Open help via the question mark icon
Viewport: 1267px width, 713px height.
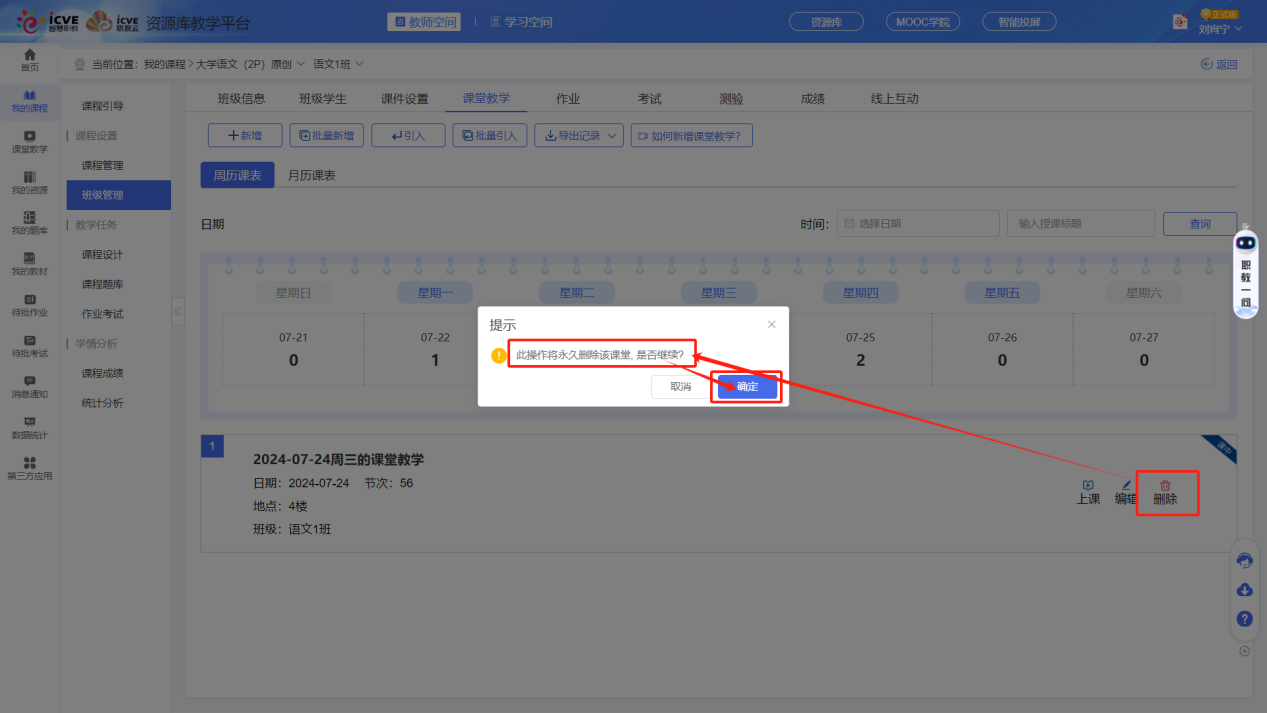1244,619
